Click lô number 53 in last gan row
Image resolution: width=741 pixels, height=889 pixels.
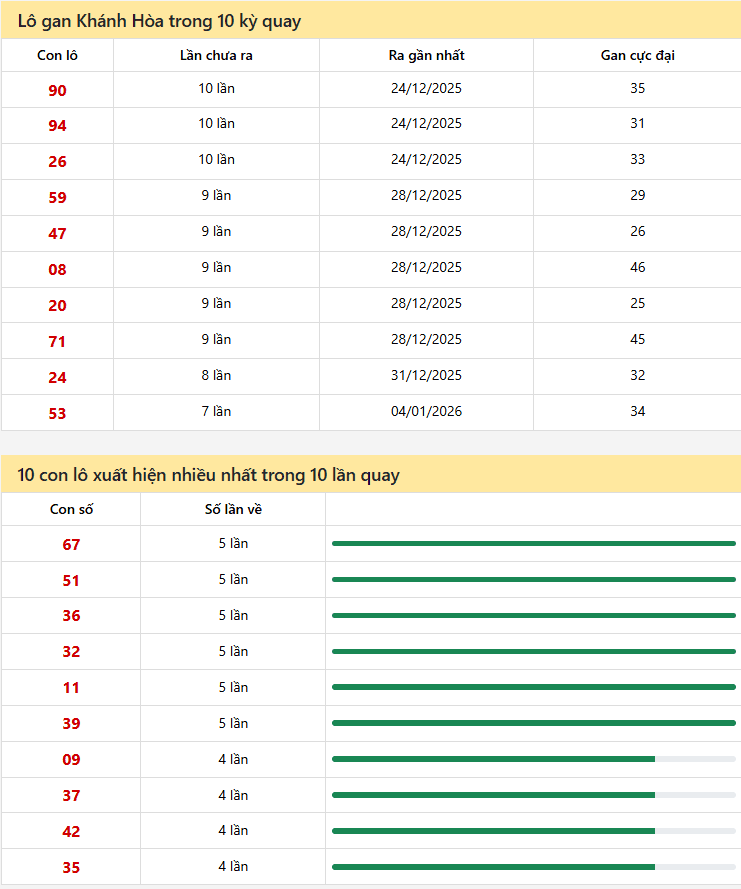(57, 413)
